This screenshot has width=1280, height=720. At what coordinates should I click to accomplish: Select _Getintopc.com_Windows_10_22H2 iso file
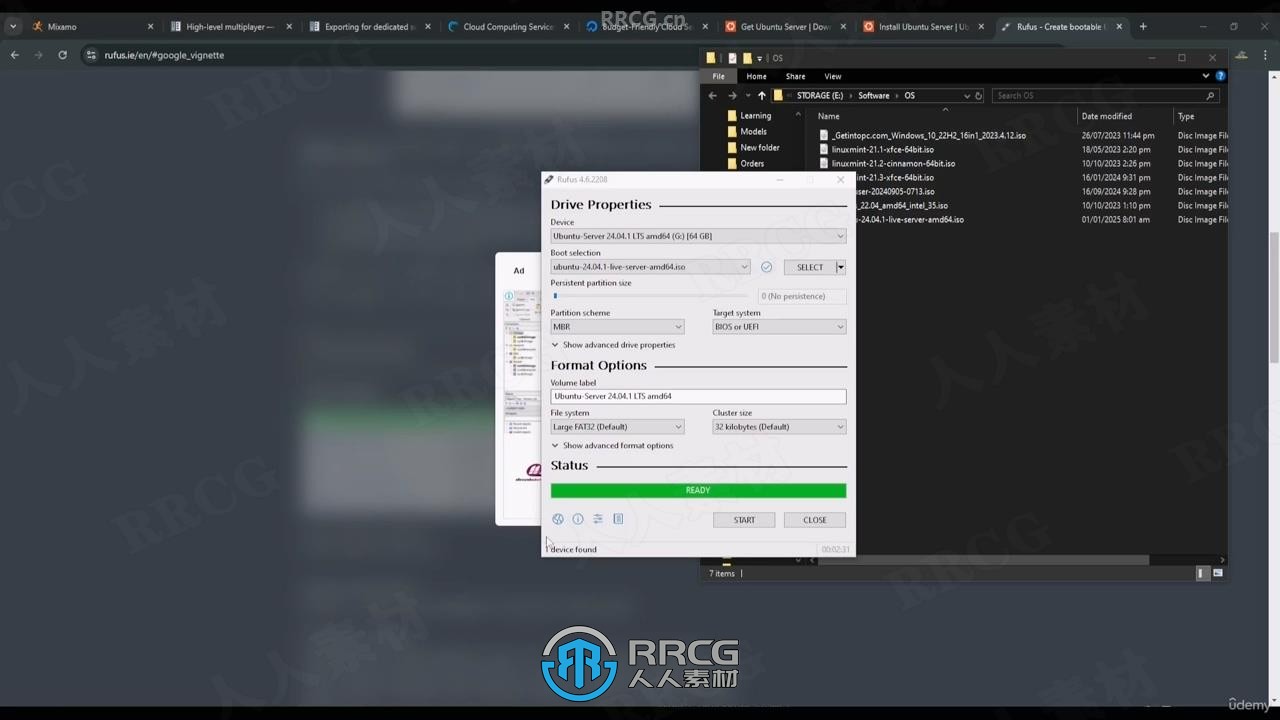(x=928, y=135)
